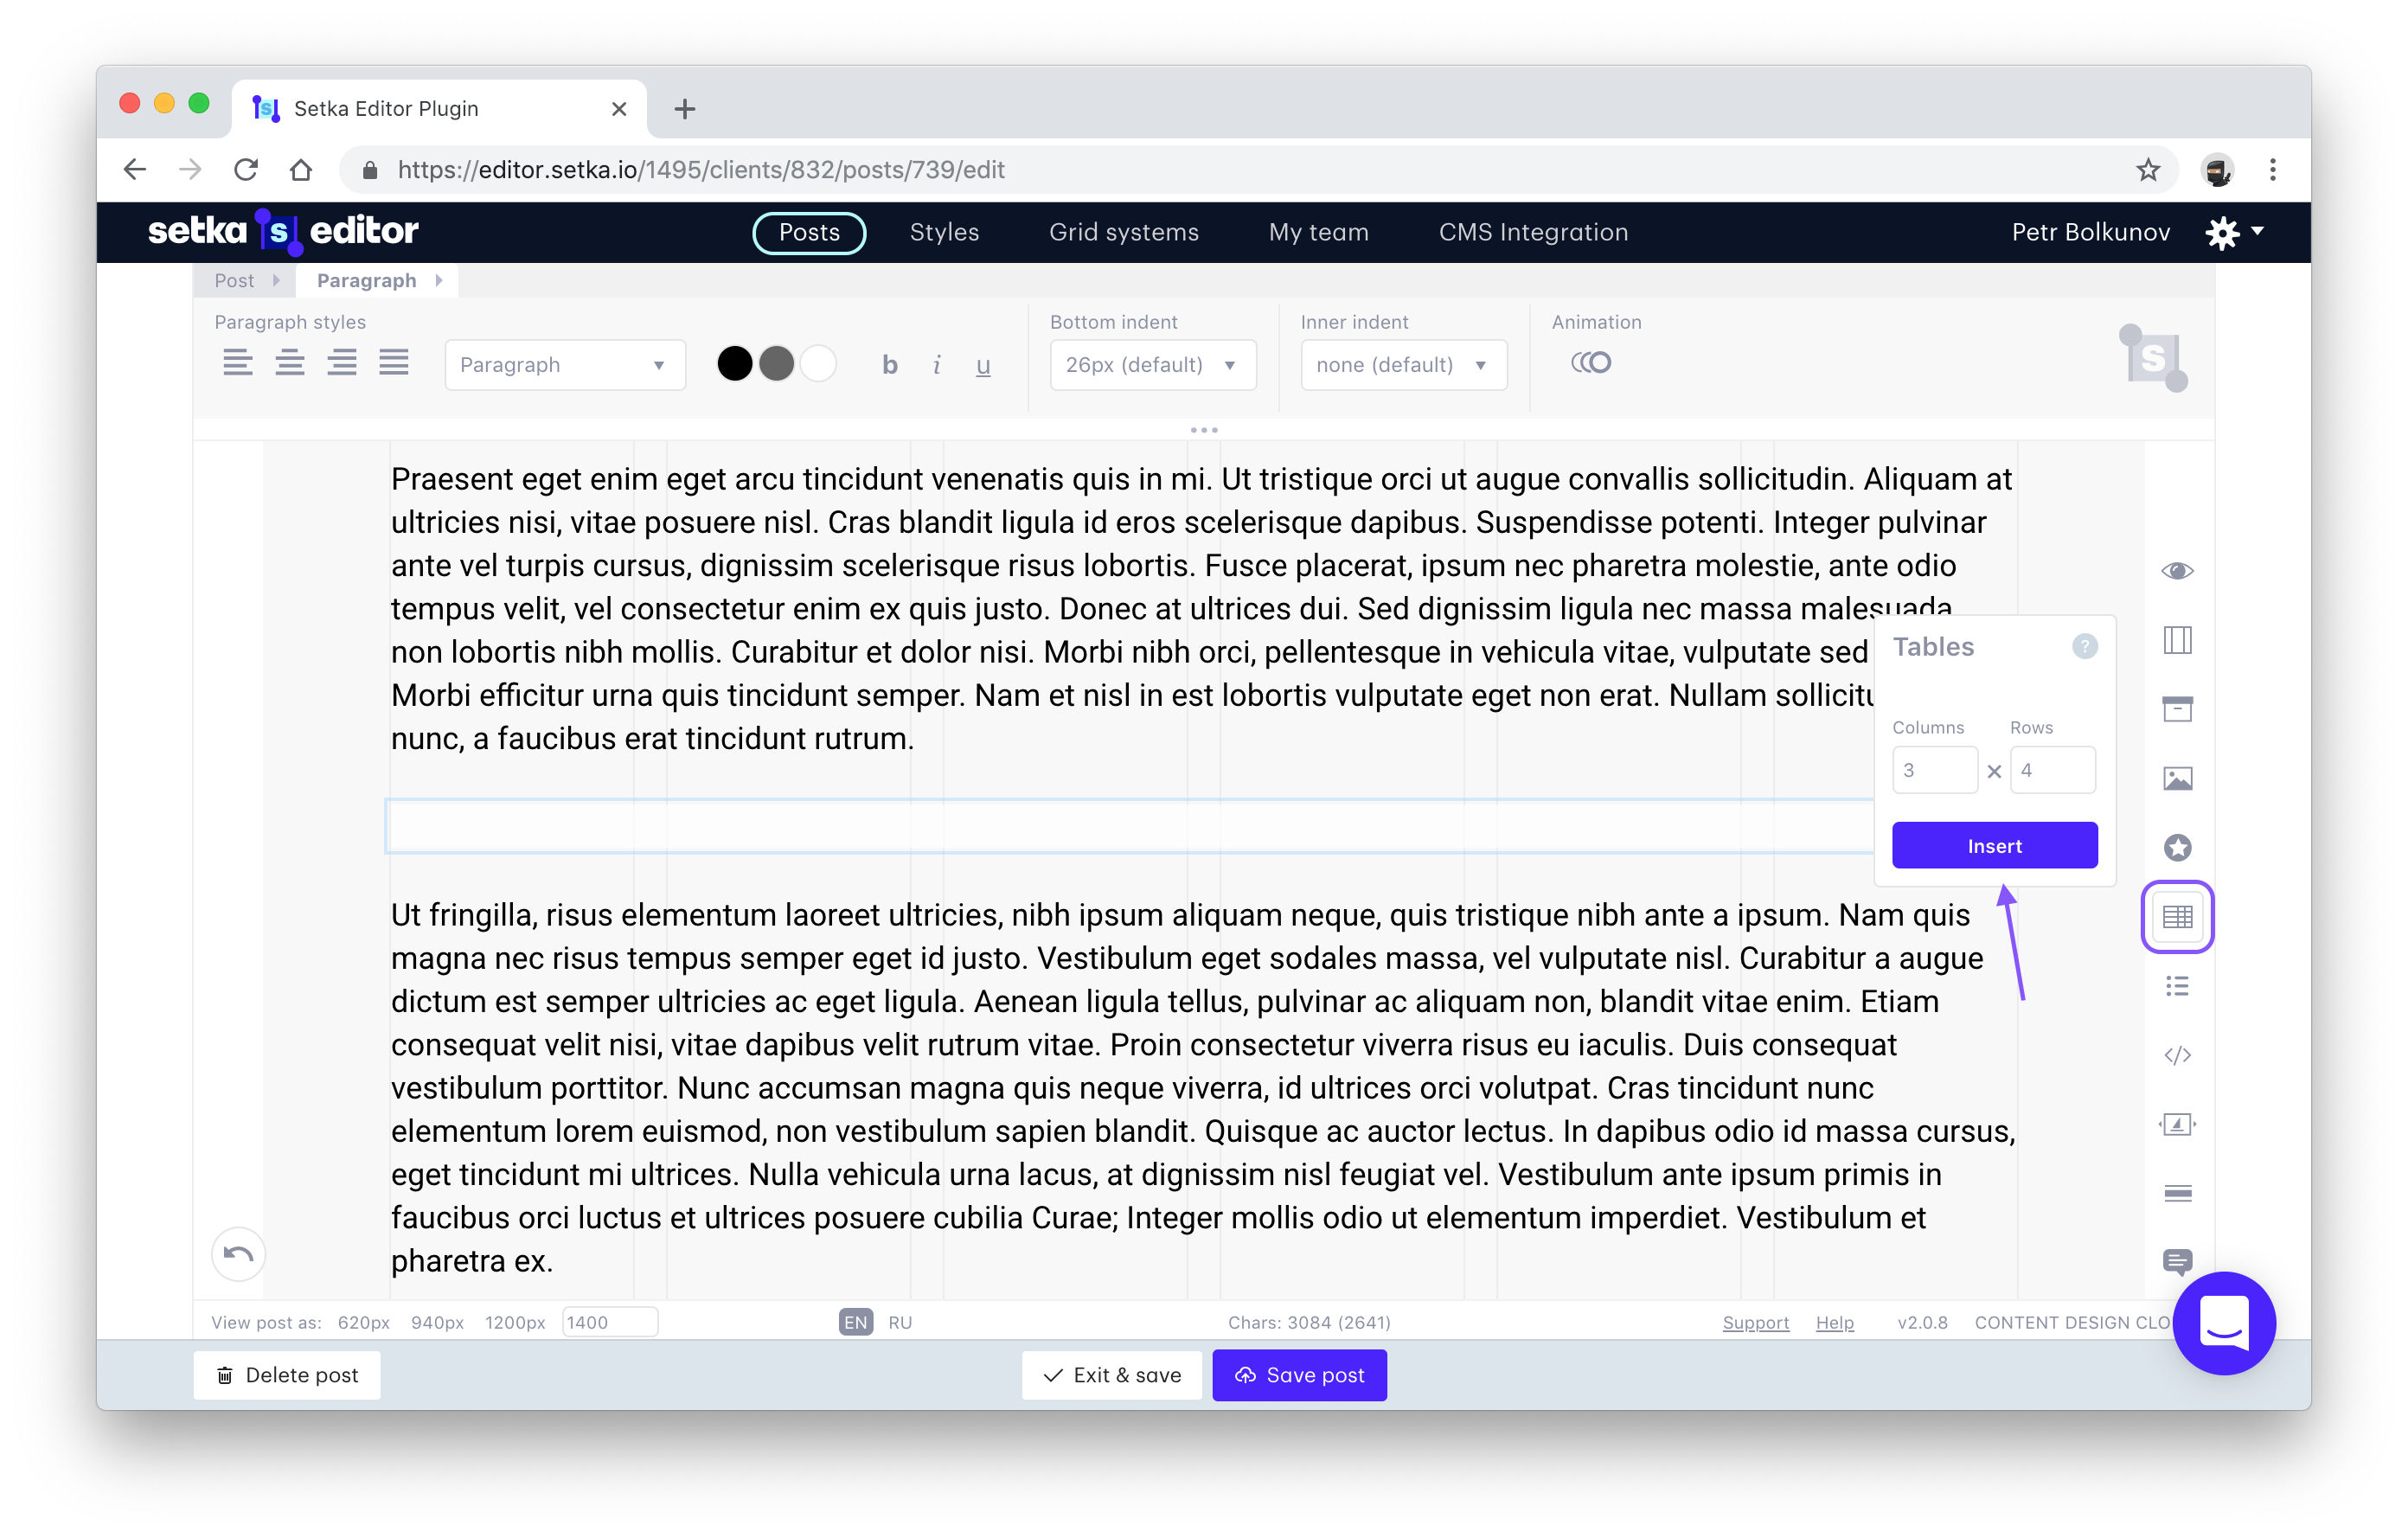The height and width of the screenshot is (1538, 2408).
Task: Switch to the Styles tab
Action: (943, 232)
